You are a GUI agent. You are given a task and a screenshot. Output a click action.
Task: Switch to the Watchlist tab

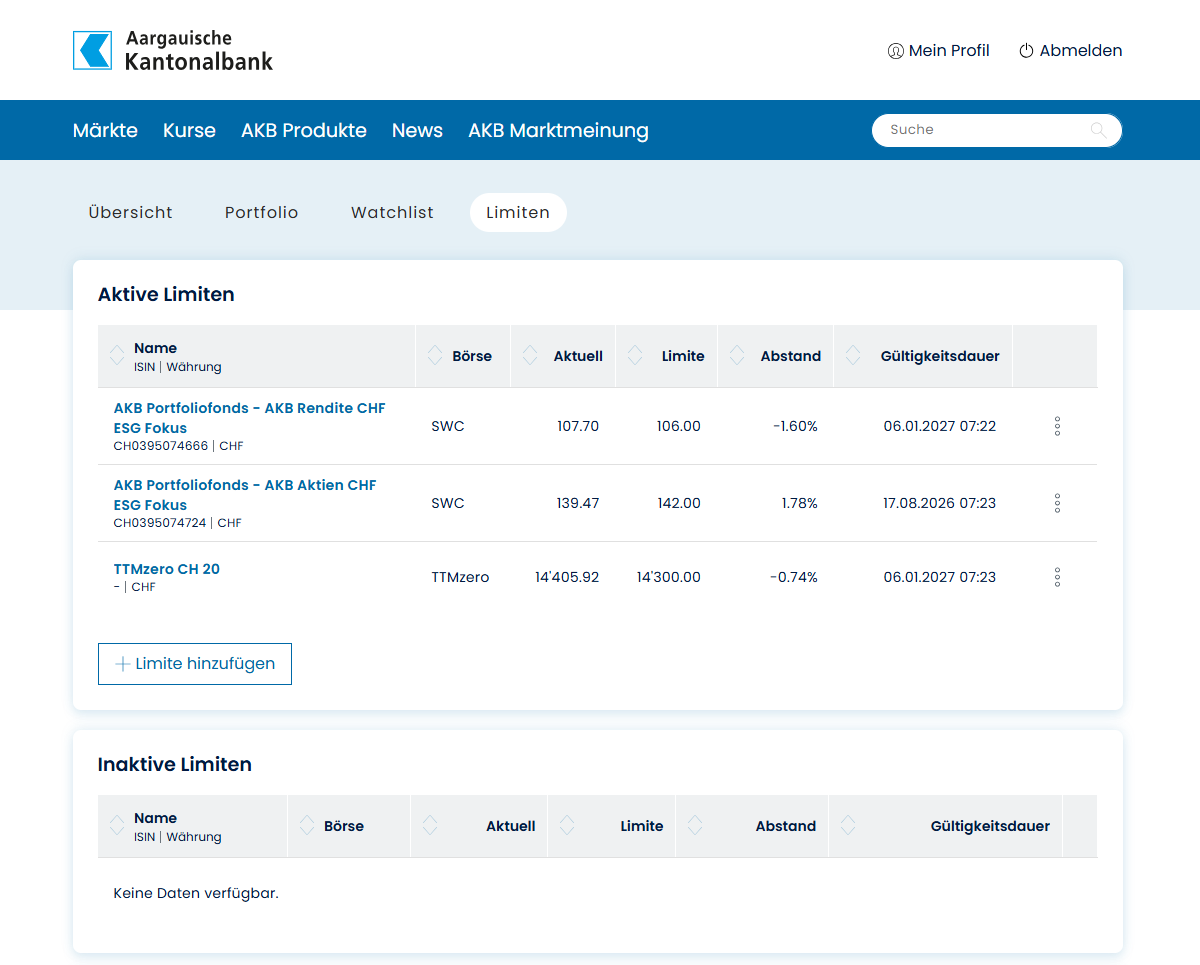(392, 212)
